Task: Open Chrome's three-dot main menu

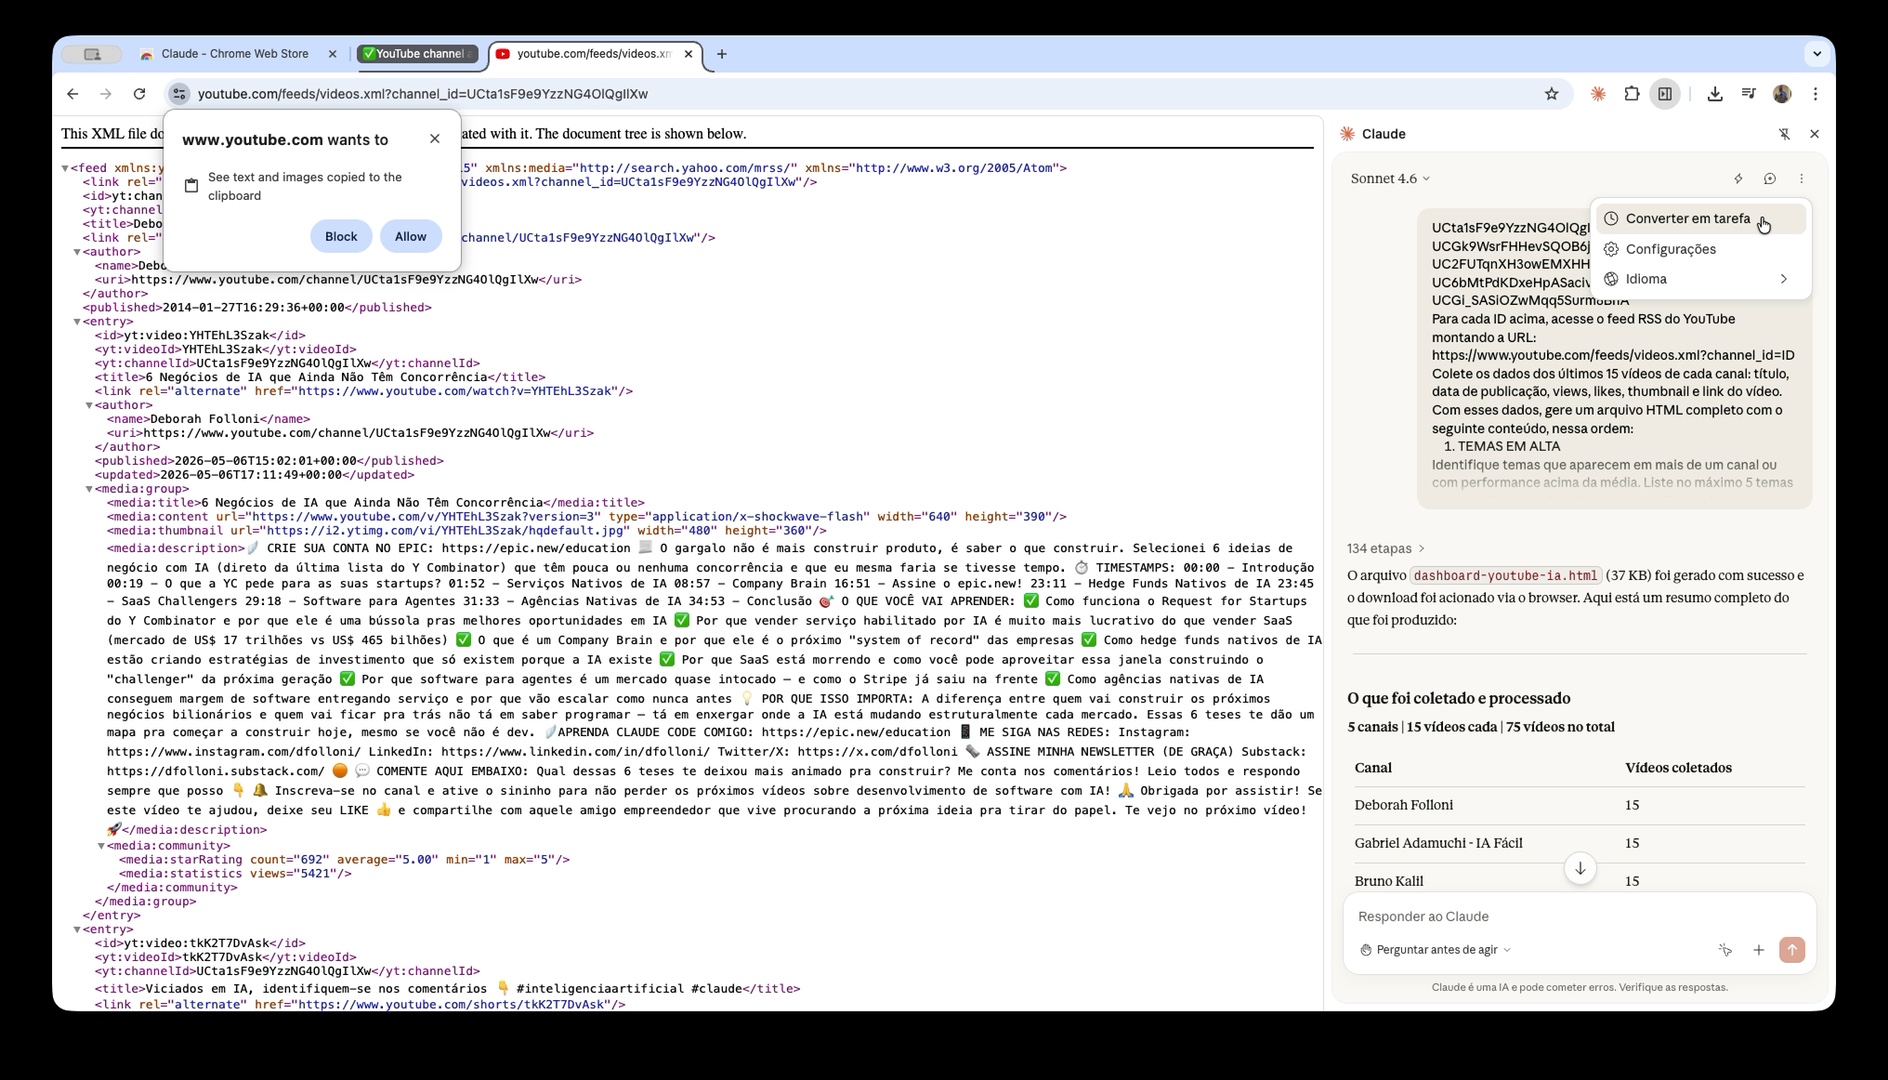Action: [x=1815, y=94]
